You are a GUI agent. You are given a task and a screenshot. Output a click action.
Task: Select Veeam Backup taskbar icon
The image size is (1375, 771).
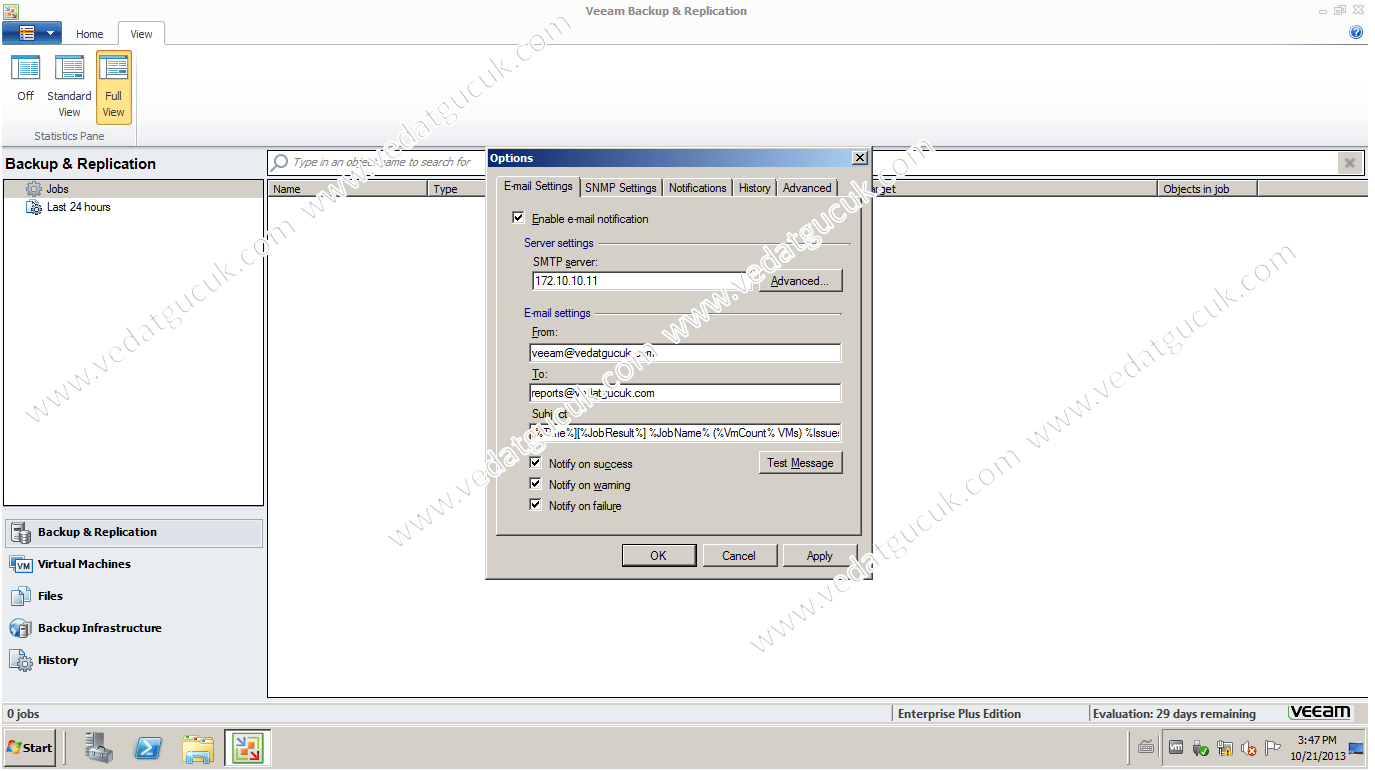coord(247,748)
